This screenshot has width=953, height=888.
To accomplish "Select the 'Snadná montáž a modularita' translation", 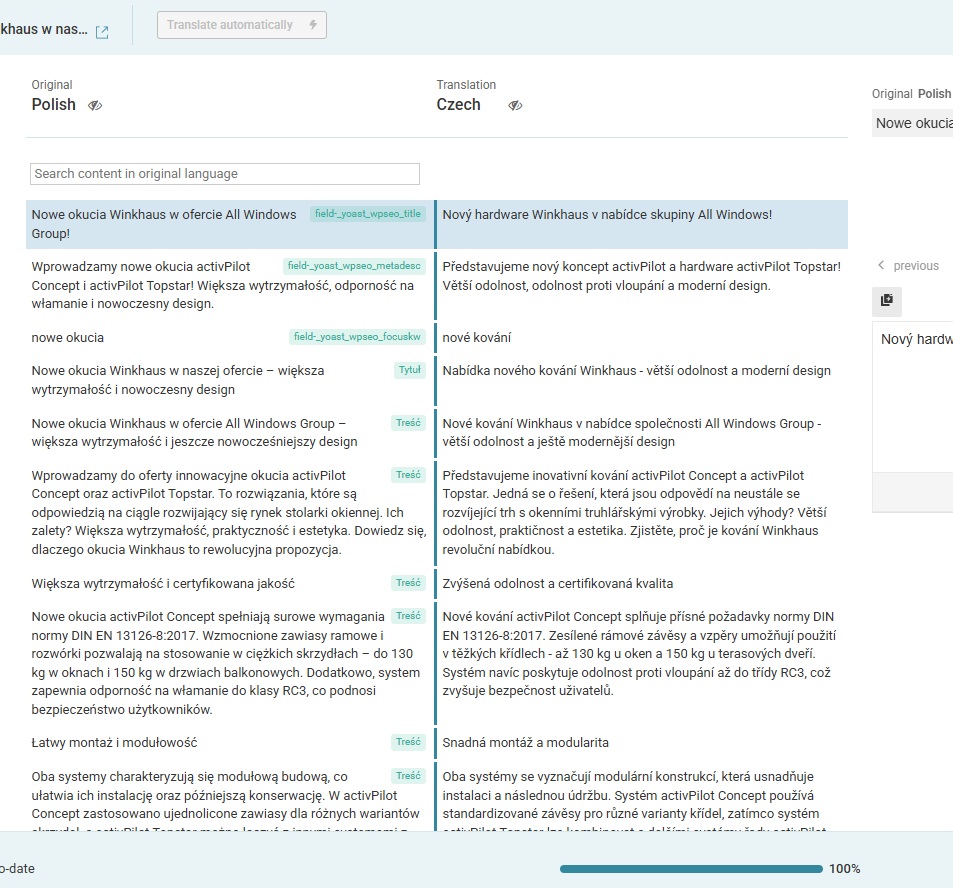I will pos(525,743).
